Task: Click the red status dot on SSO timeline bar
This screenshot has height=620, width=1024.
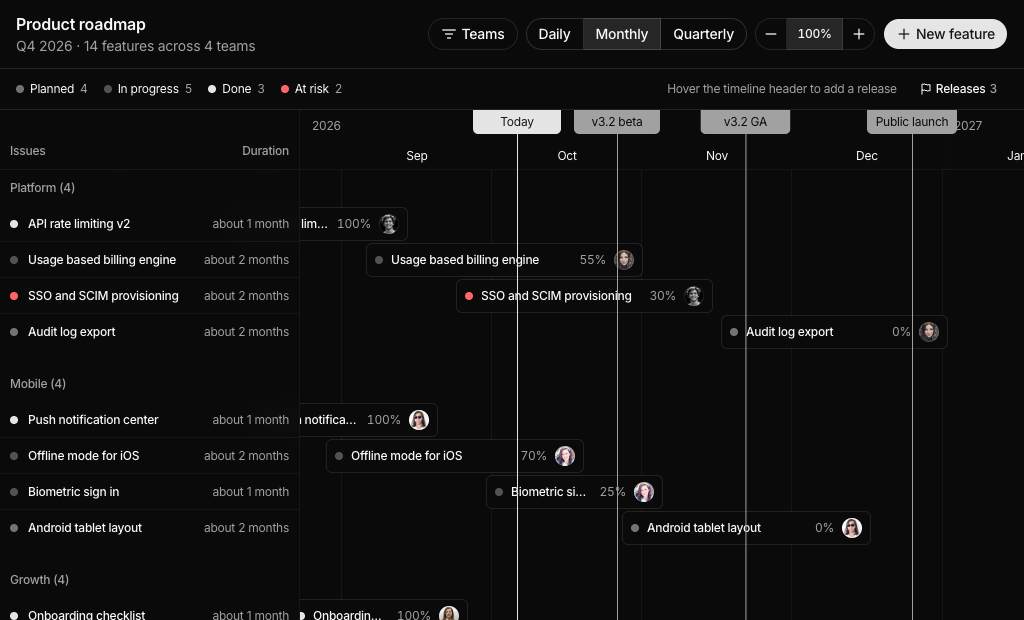Action: (x=469, y=296)
